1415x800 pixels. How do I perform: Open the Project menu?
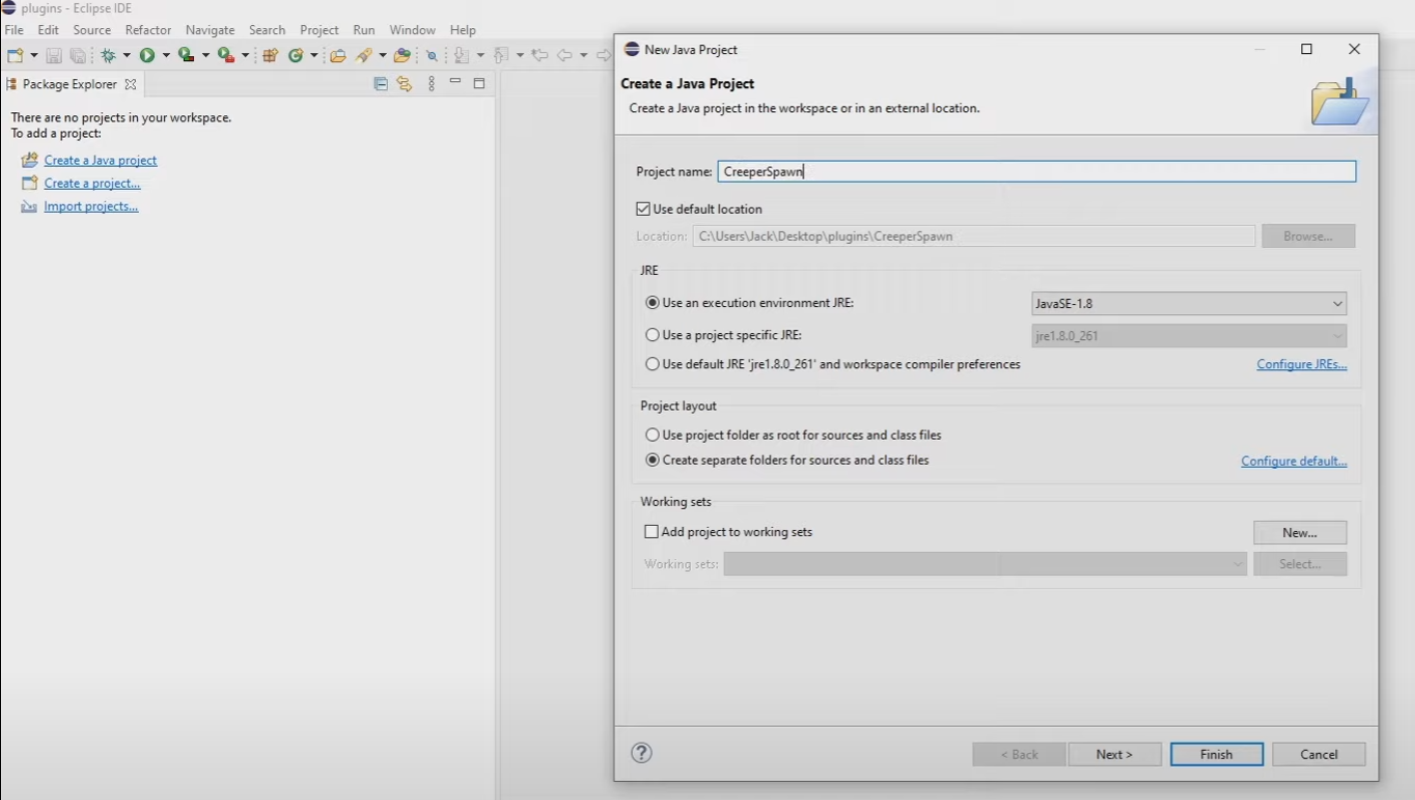pos(319,30)
